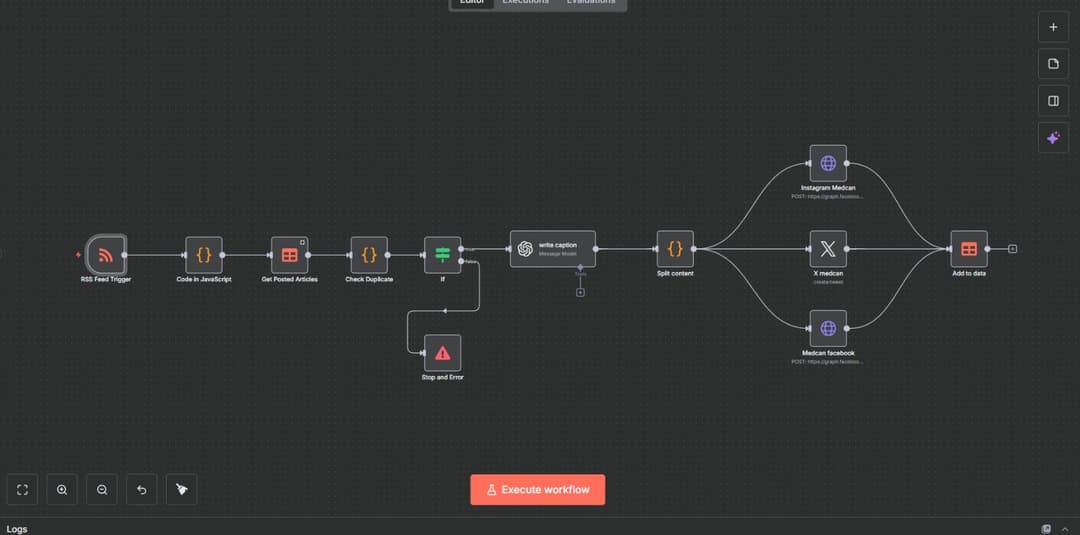Switch to the Executions tab
This screenshot has width=1080, height=535.
(525, 3)
